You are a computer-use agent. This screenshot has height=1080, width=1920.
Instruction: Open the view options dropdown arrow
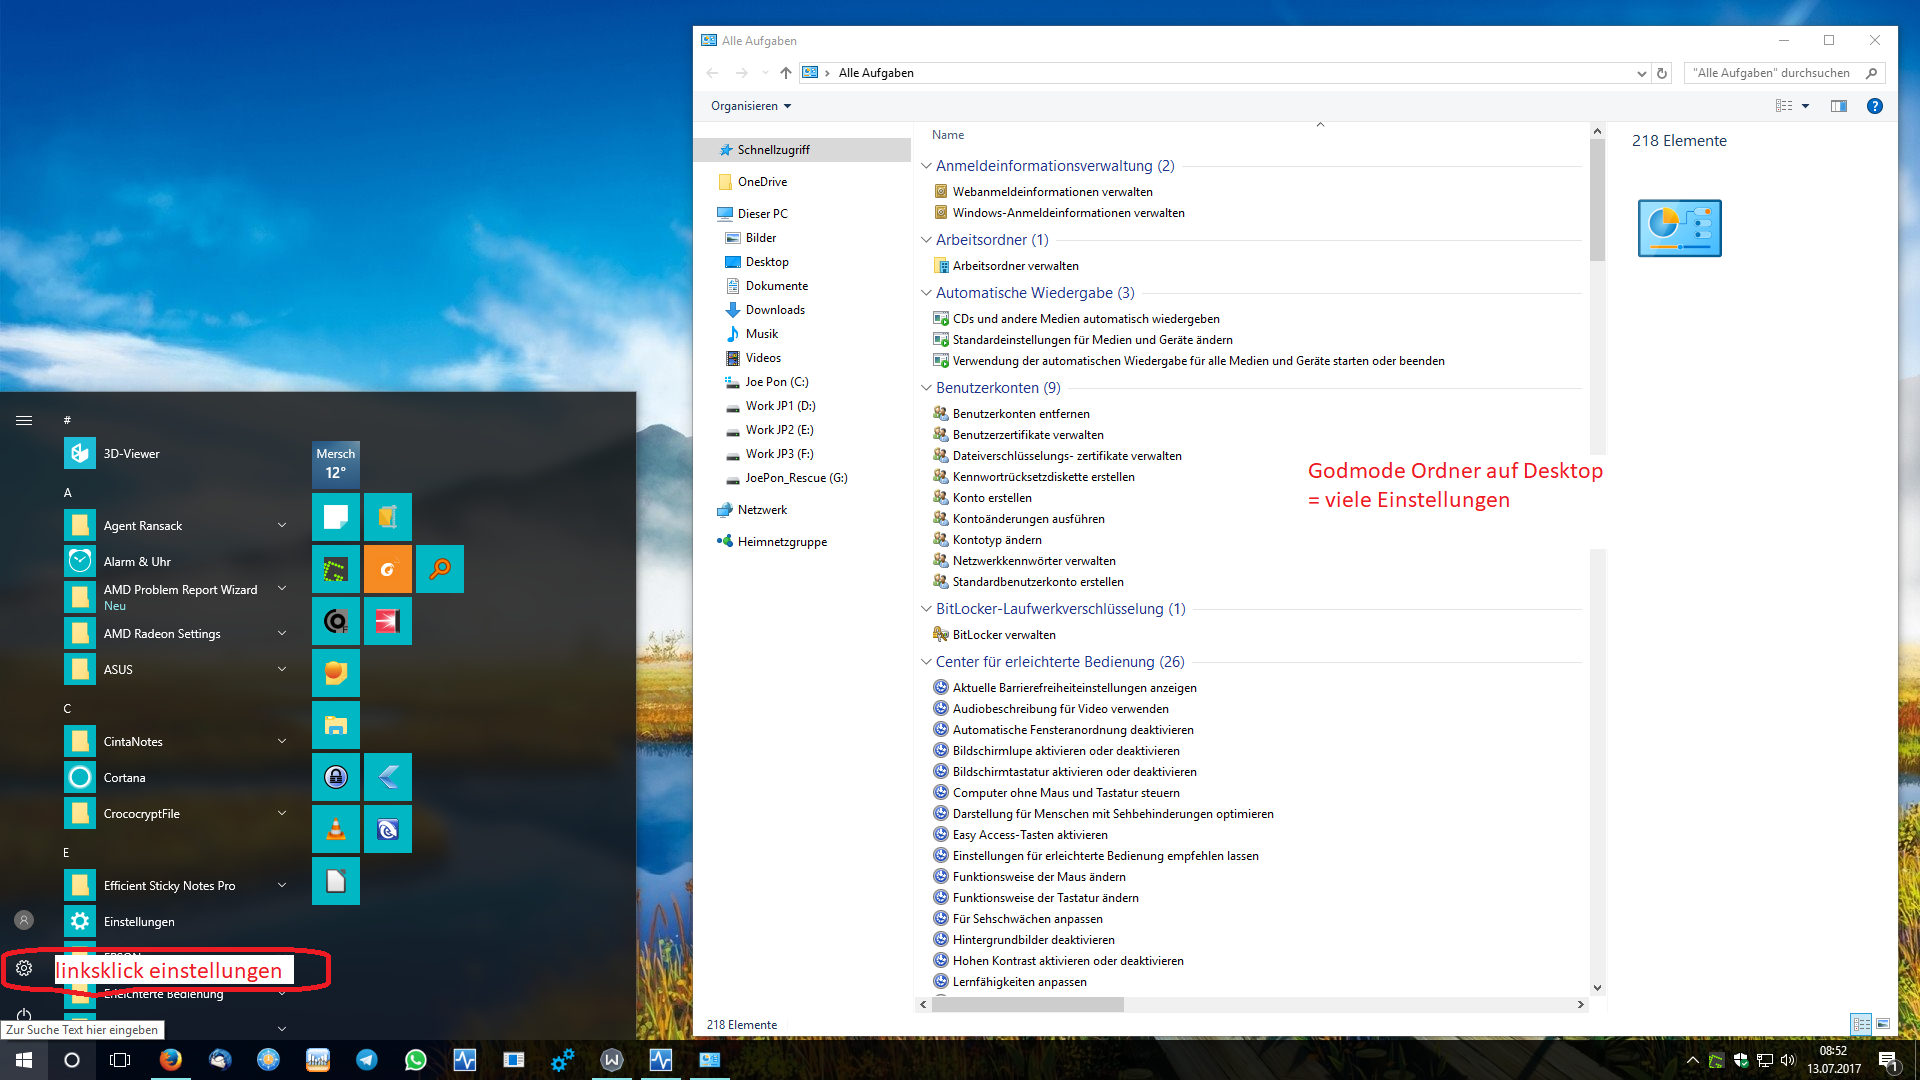click(x=1805, y=106)
